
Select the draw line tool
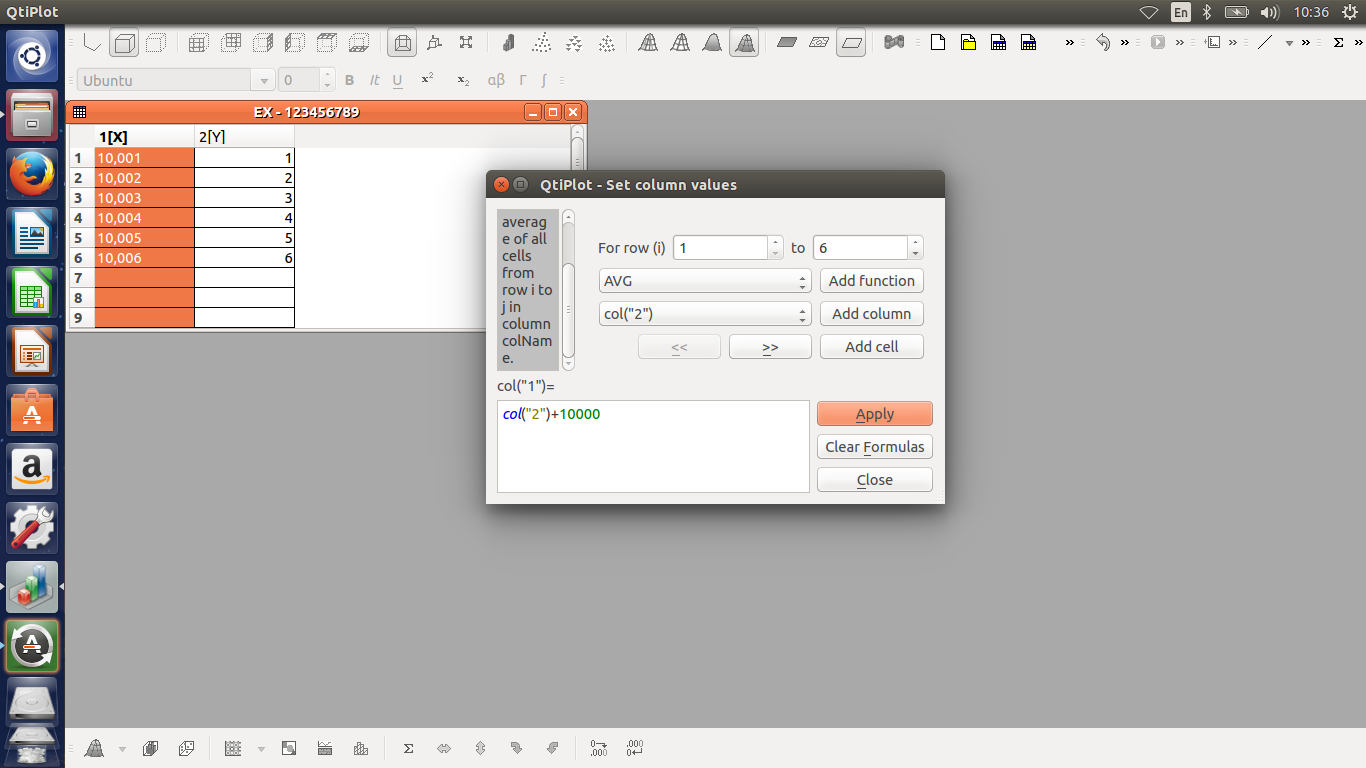[1265, 42]
